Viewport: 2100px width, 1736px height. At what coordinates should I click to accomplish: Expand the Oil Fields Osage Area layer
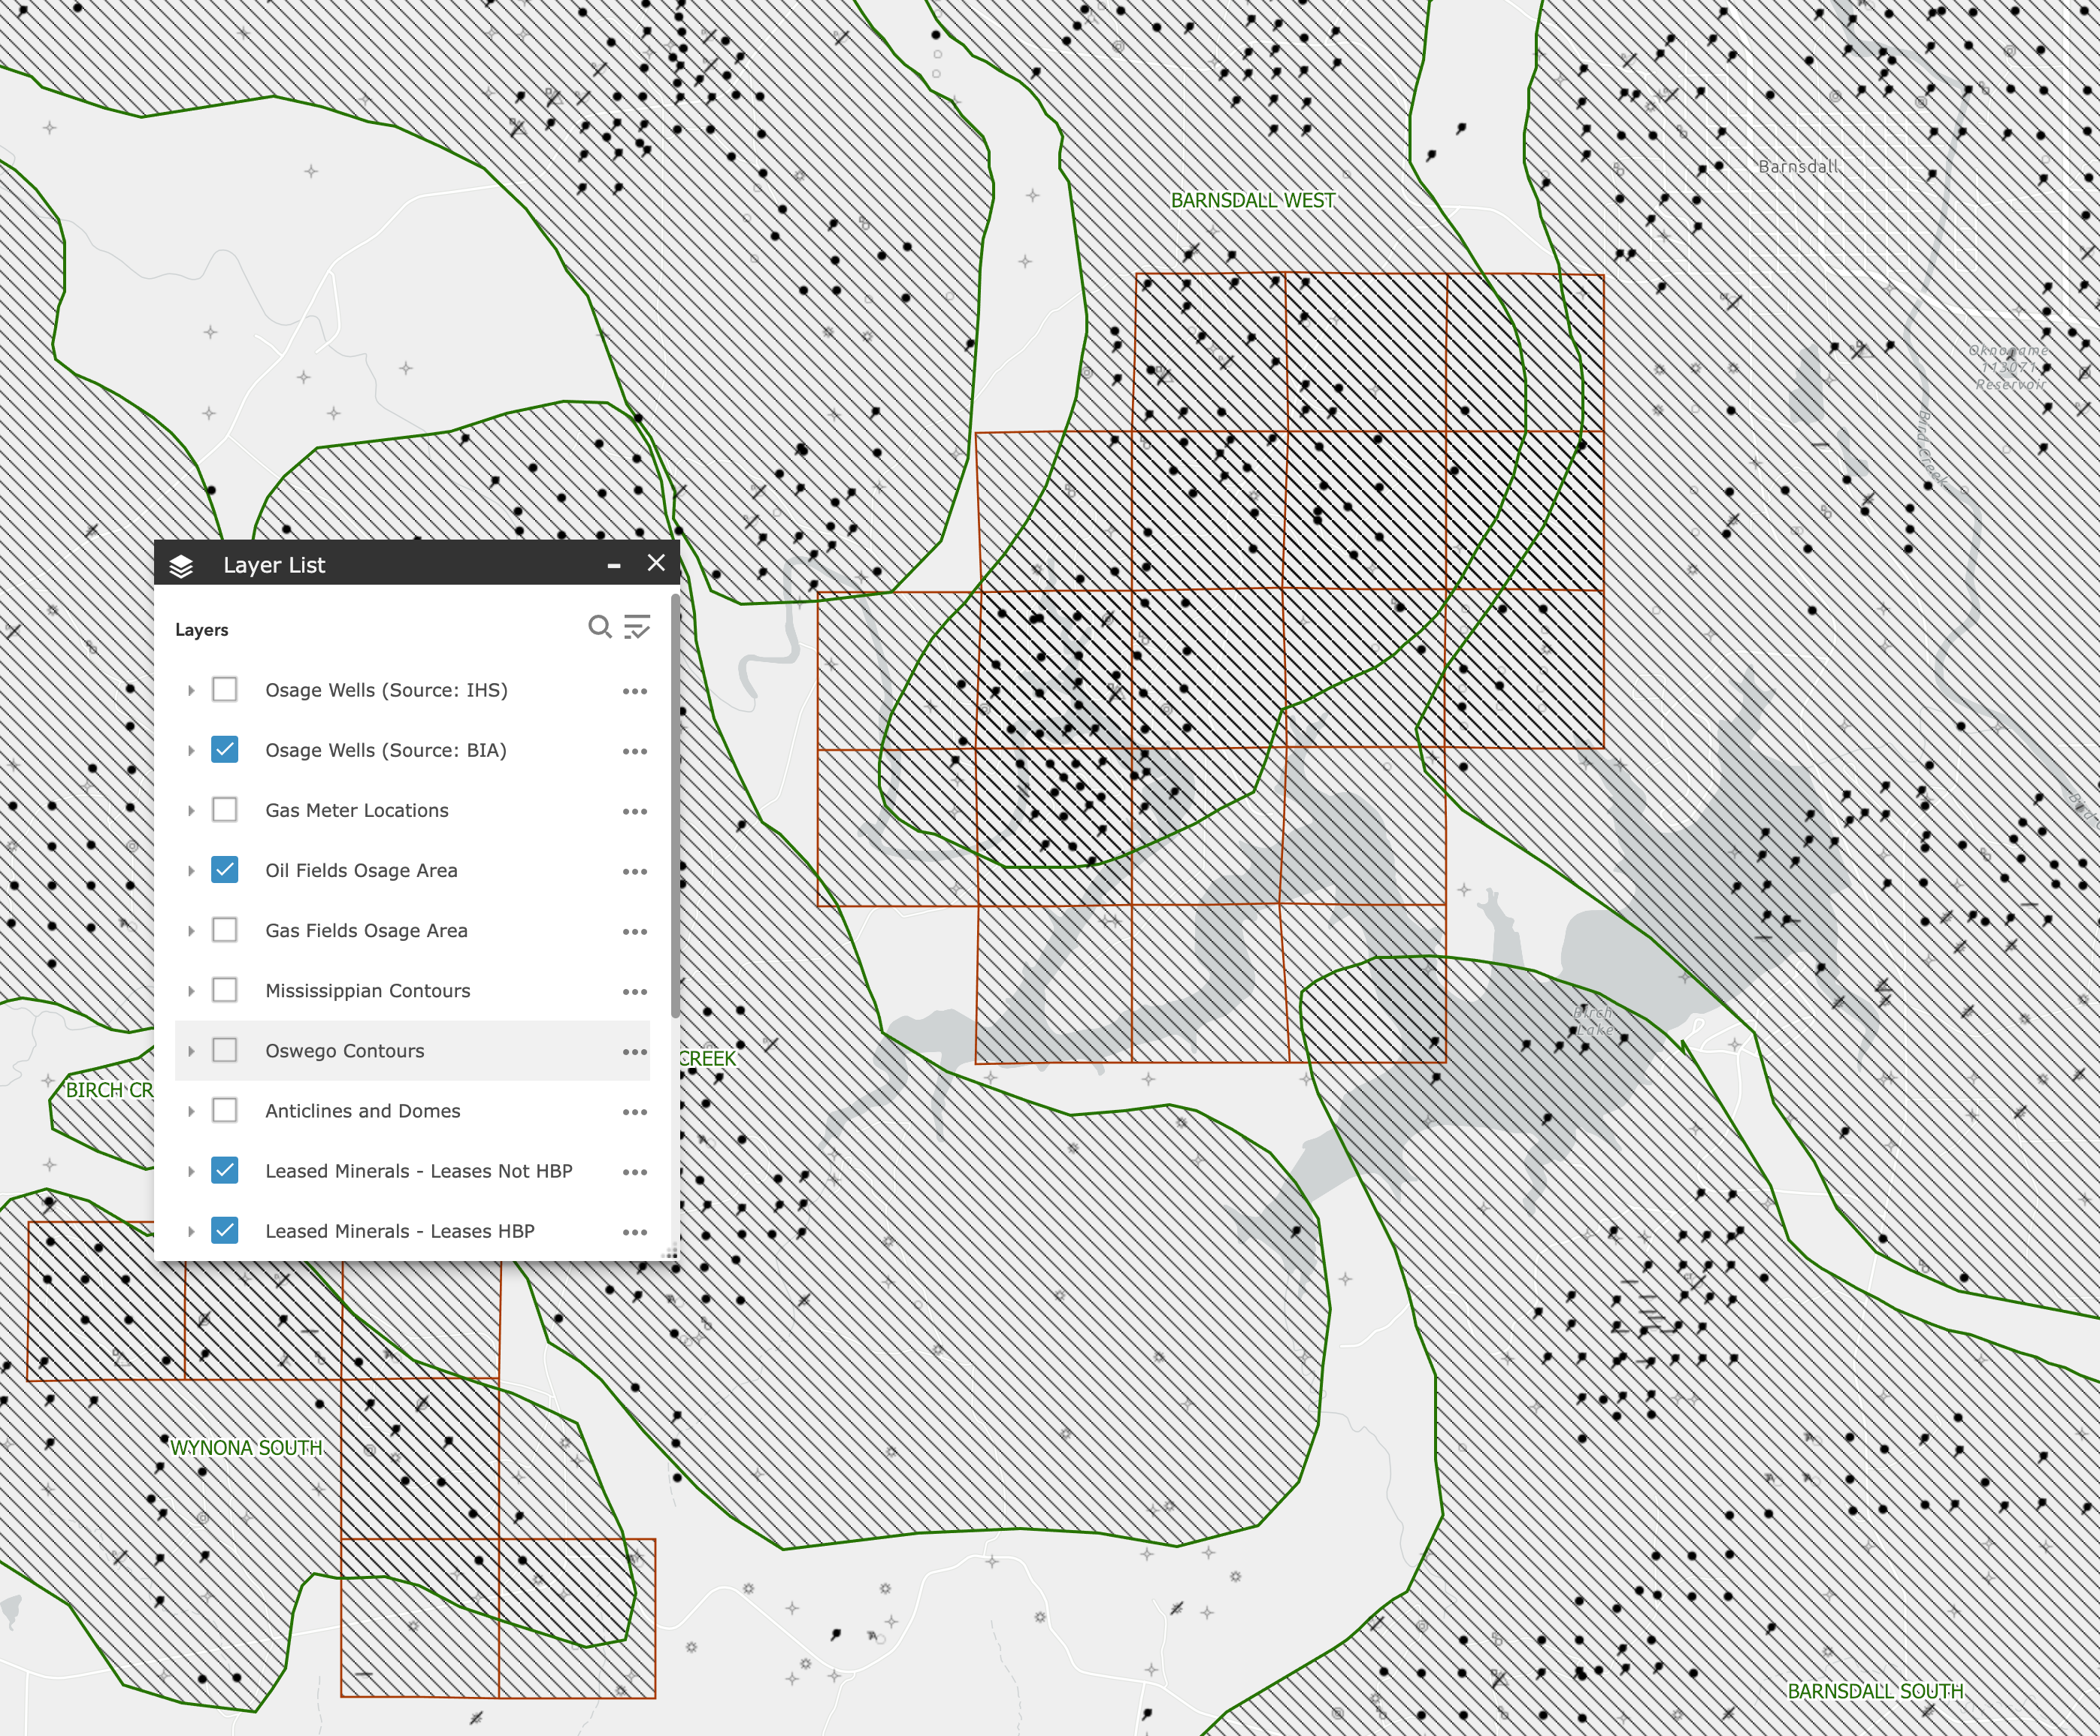click(x=191, y=871)
